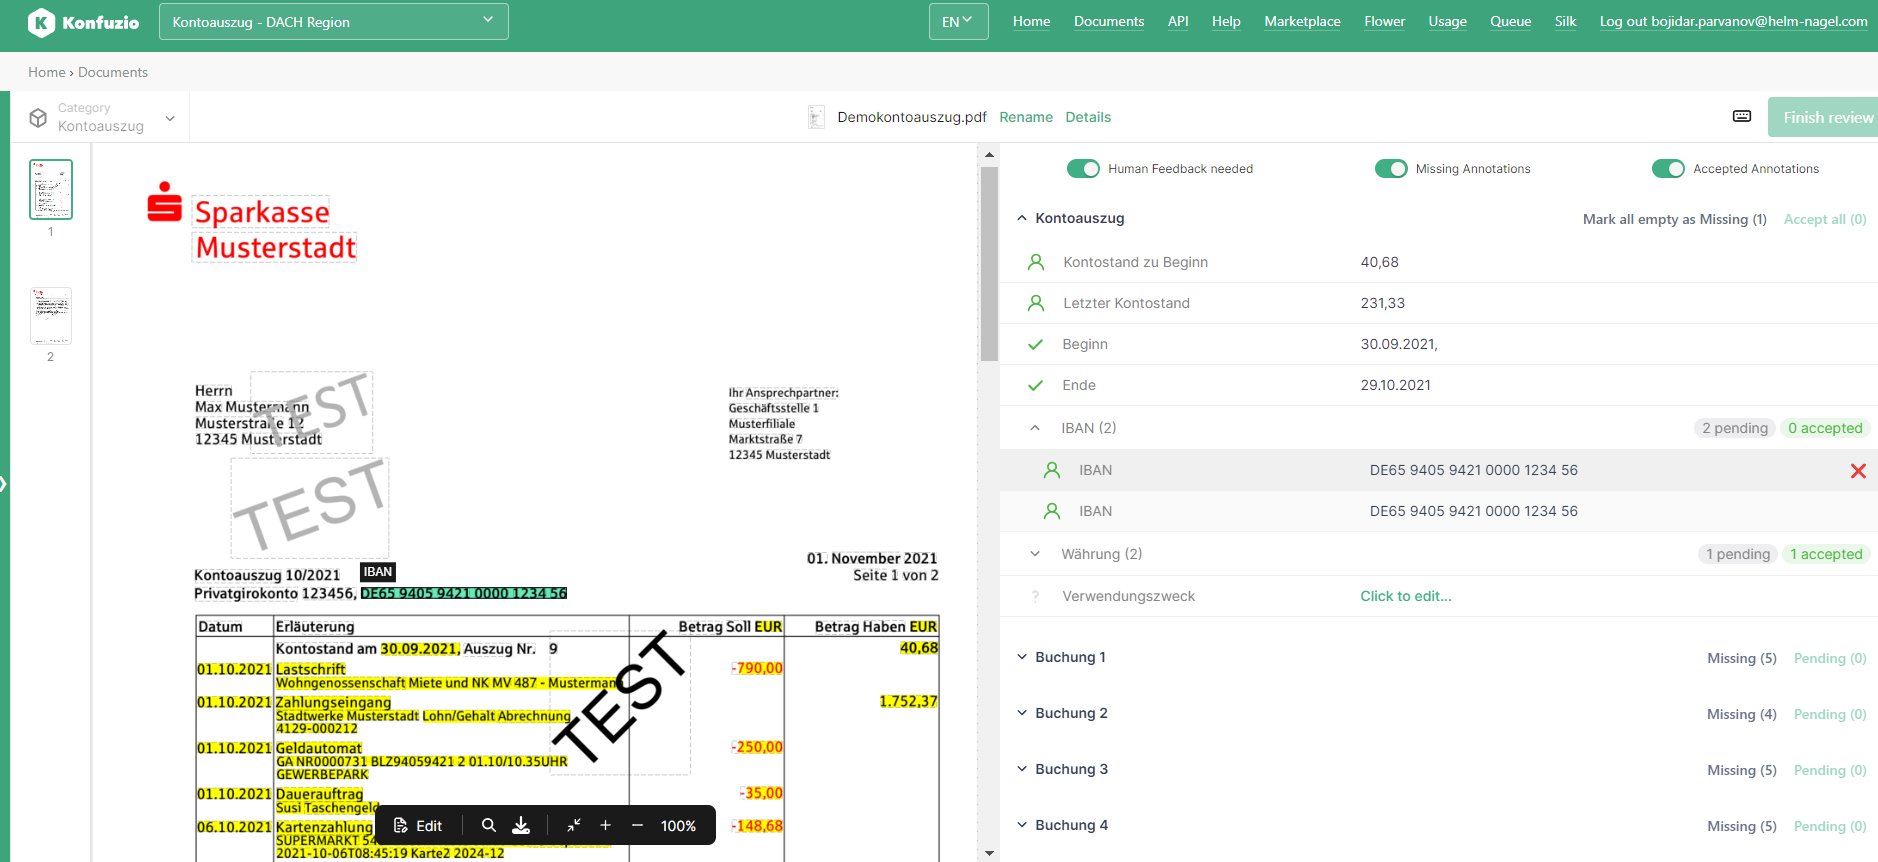Open Flower in the top menu
The height and width of the screenshot is (862, 1878).
click(x=1384, y=21)
